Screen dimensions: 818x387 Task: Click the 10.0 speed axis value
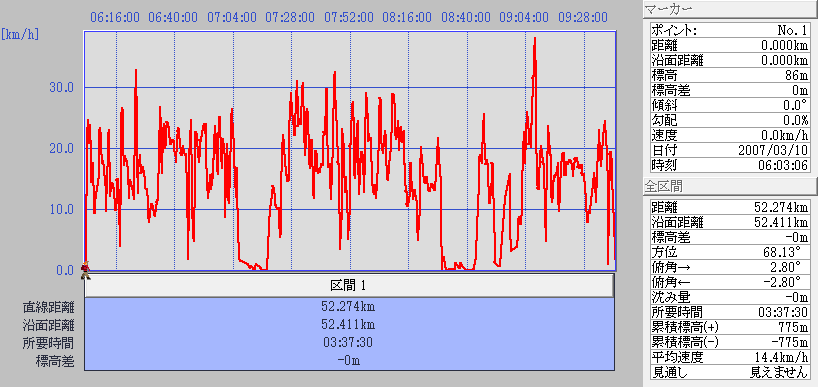pos(61,209)
